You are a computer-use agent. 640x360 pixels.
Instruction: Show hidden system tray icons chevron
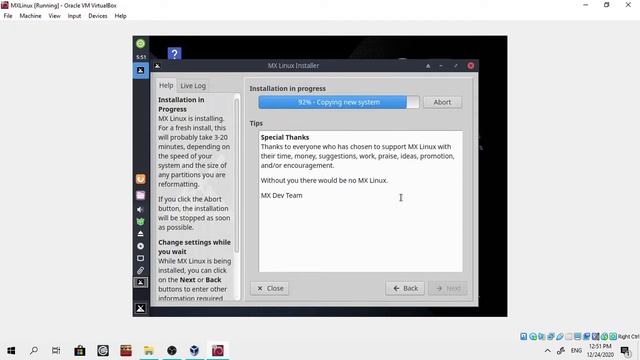point(547,351)
